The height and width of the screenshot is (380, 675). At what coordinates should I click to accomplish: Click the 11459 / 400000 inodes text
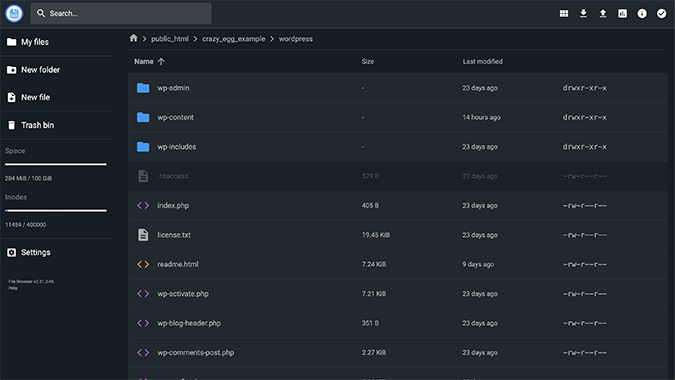[x=25, y=225]
